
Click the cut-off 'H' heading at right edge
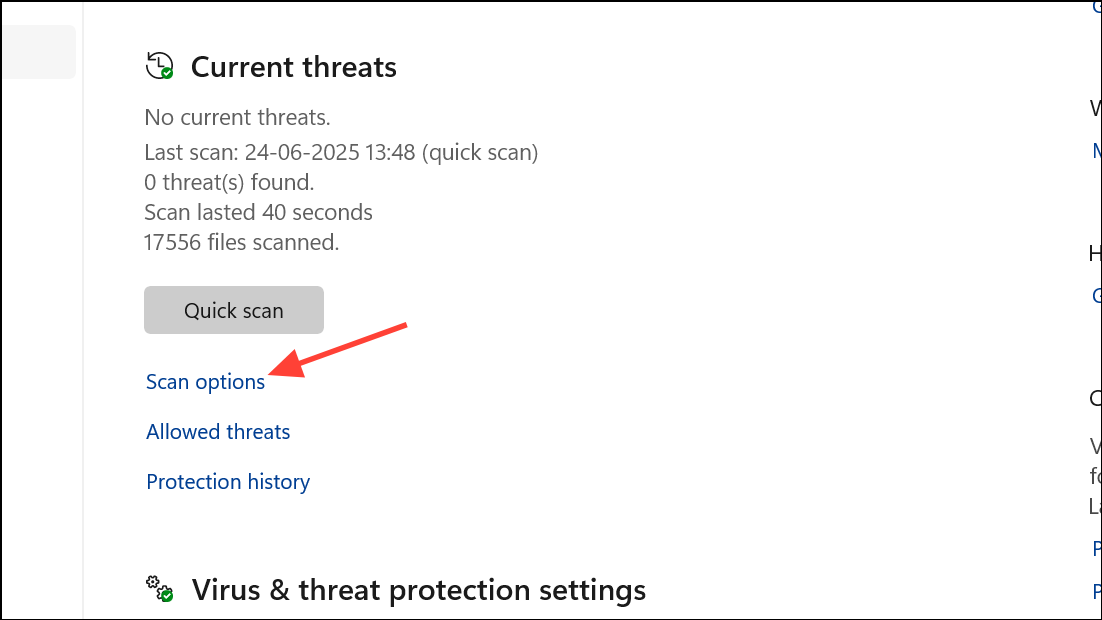(1096, 254)
